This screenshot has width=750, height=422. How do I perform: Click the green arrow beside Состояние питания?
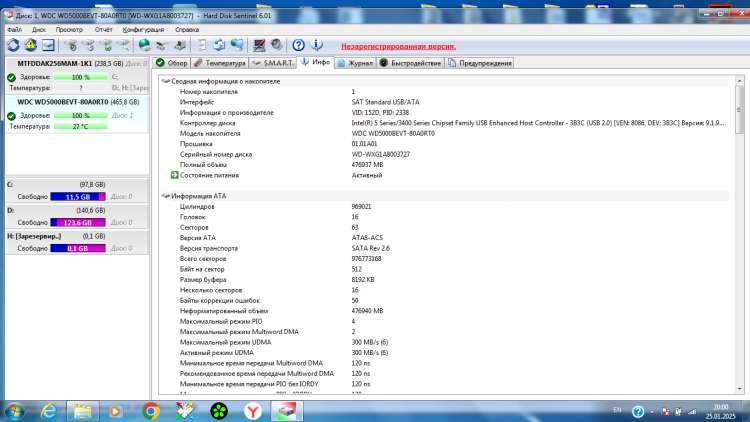[x=175, y=175]
